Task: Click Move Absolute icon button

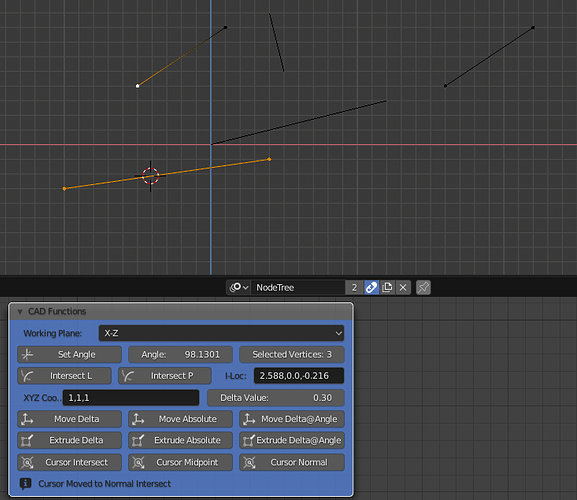Action: tap(180, 419)
